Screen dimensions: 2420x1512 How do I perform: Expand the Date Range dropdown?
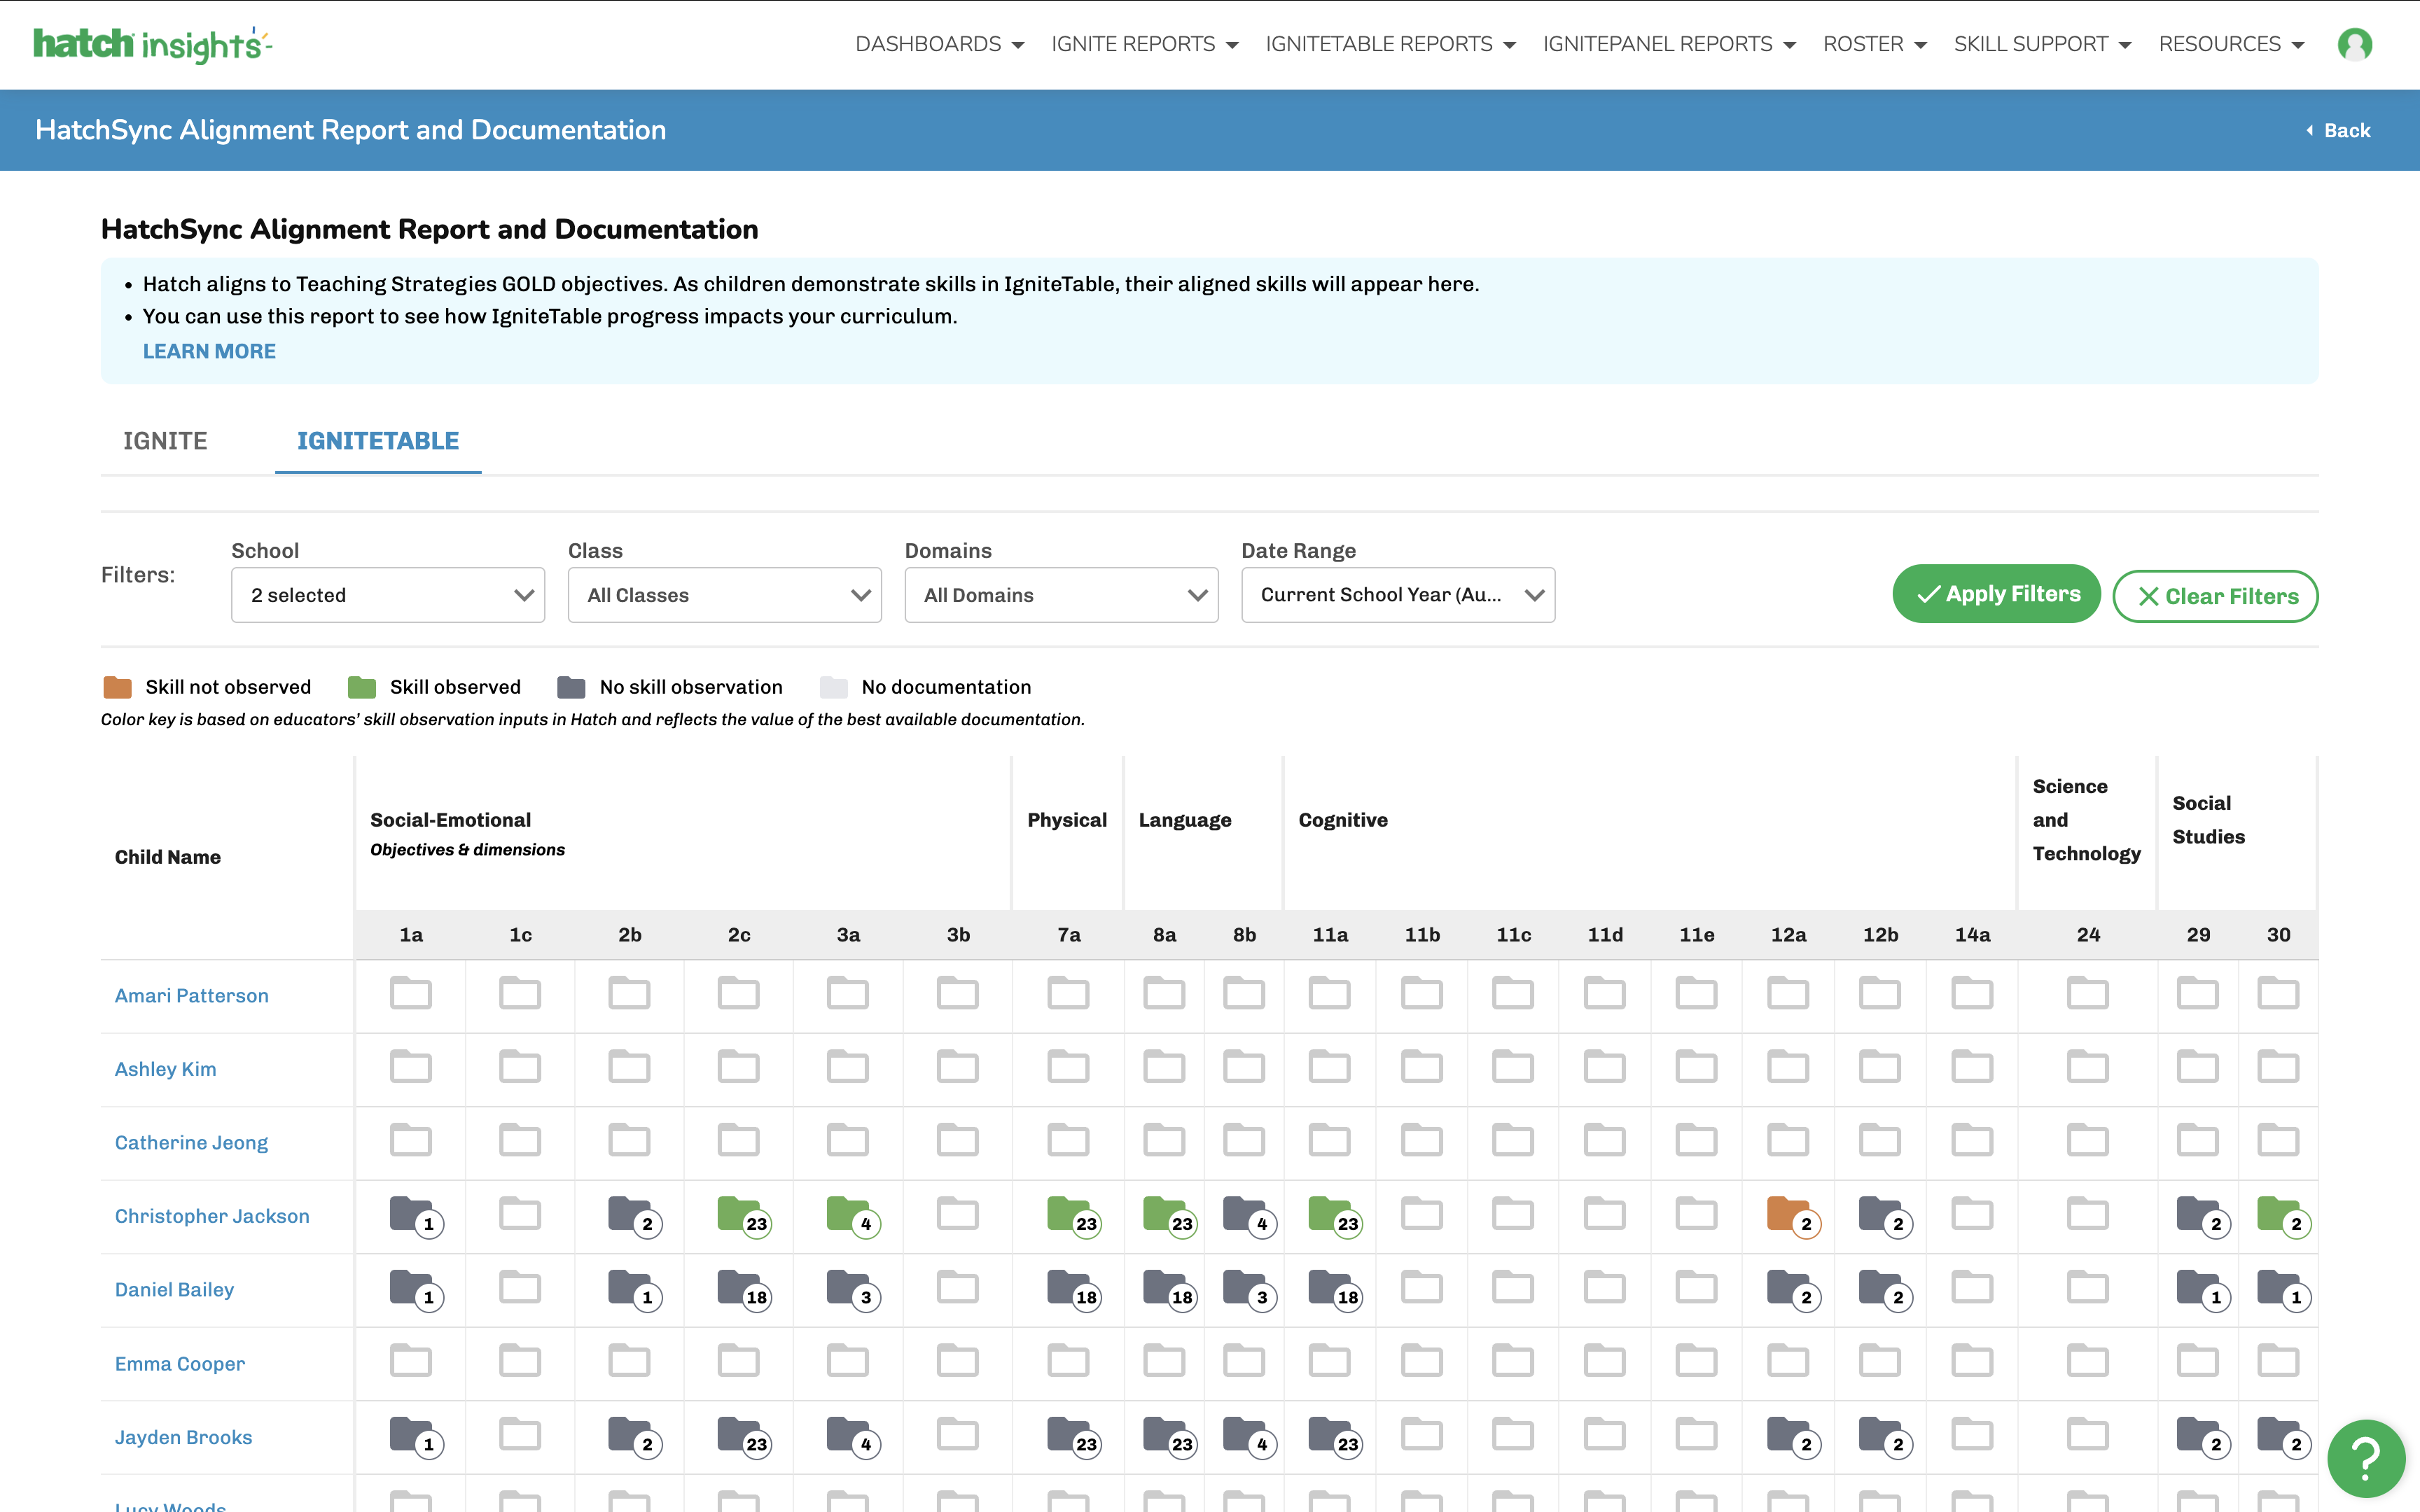1397,595
